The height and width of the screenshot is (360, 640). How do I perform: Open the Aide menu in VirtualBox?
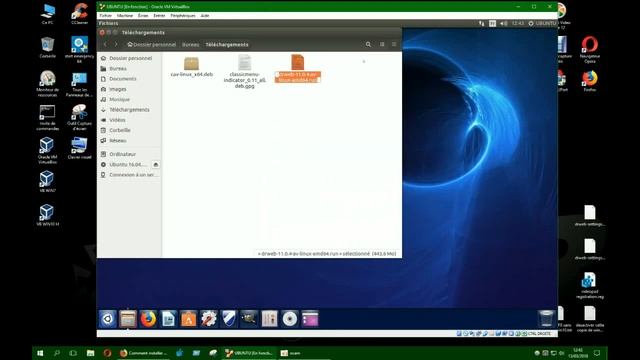[205, 16]
